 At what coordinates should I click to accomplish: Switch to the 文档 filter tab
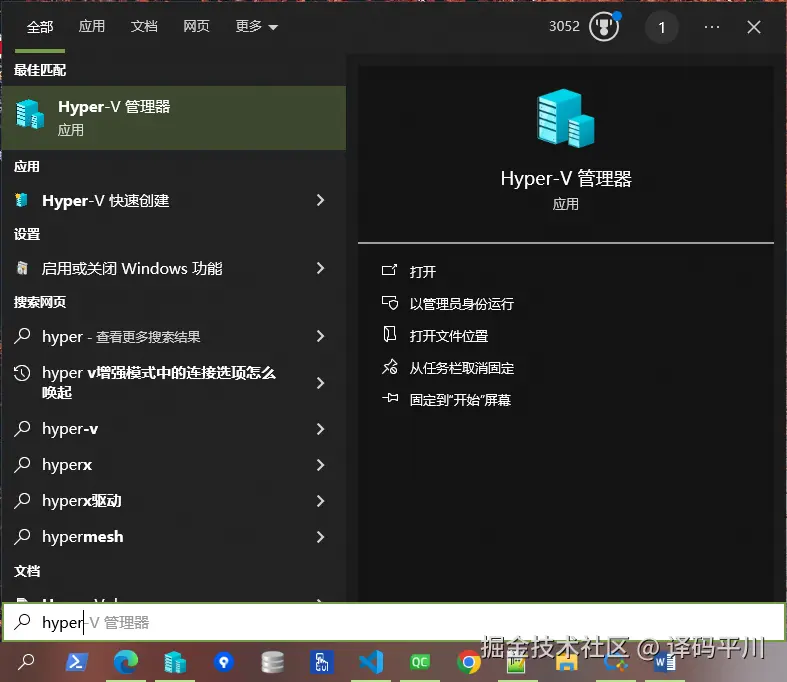pyautogui.click(x=144, y=26)
